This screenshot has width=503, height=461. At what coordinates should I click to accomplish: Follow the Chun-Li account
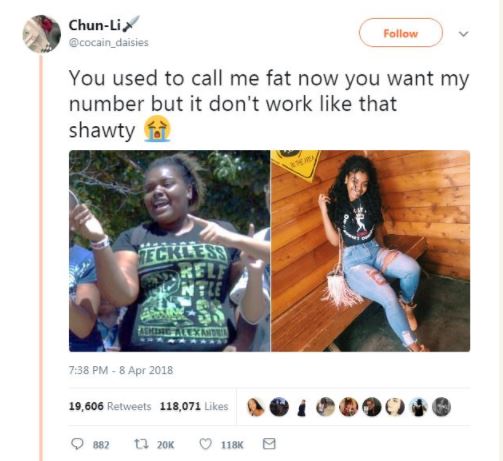(401, 33)
